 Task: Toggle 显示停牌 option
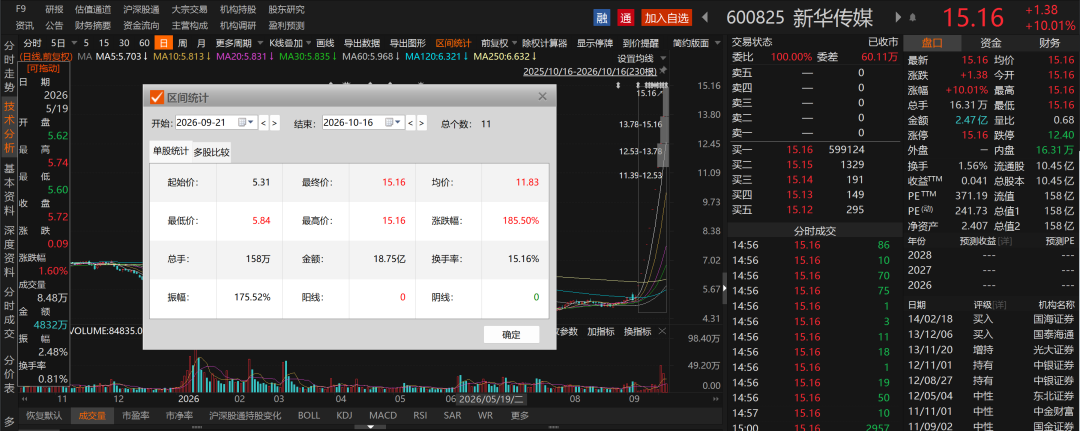click(594, 43)
